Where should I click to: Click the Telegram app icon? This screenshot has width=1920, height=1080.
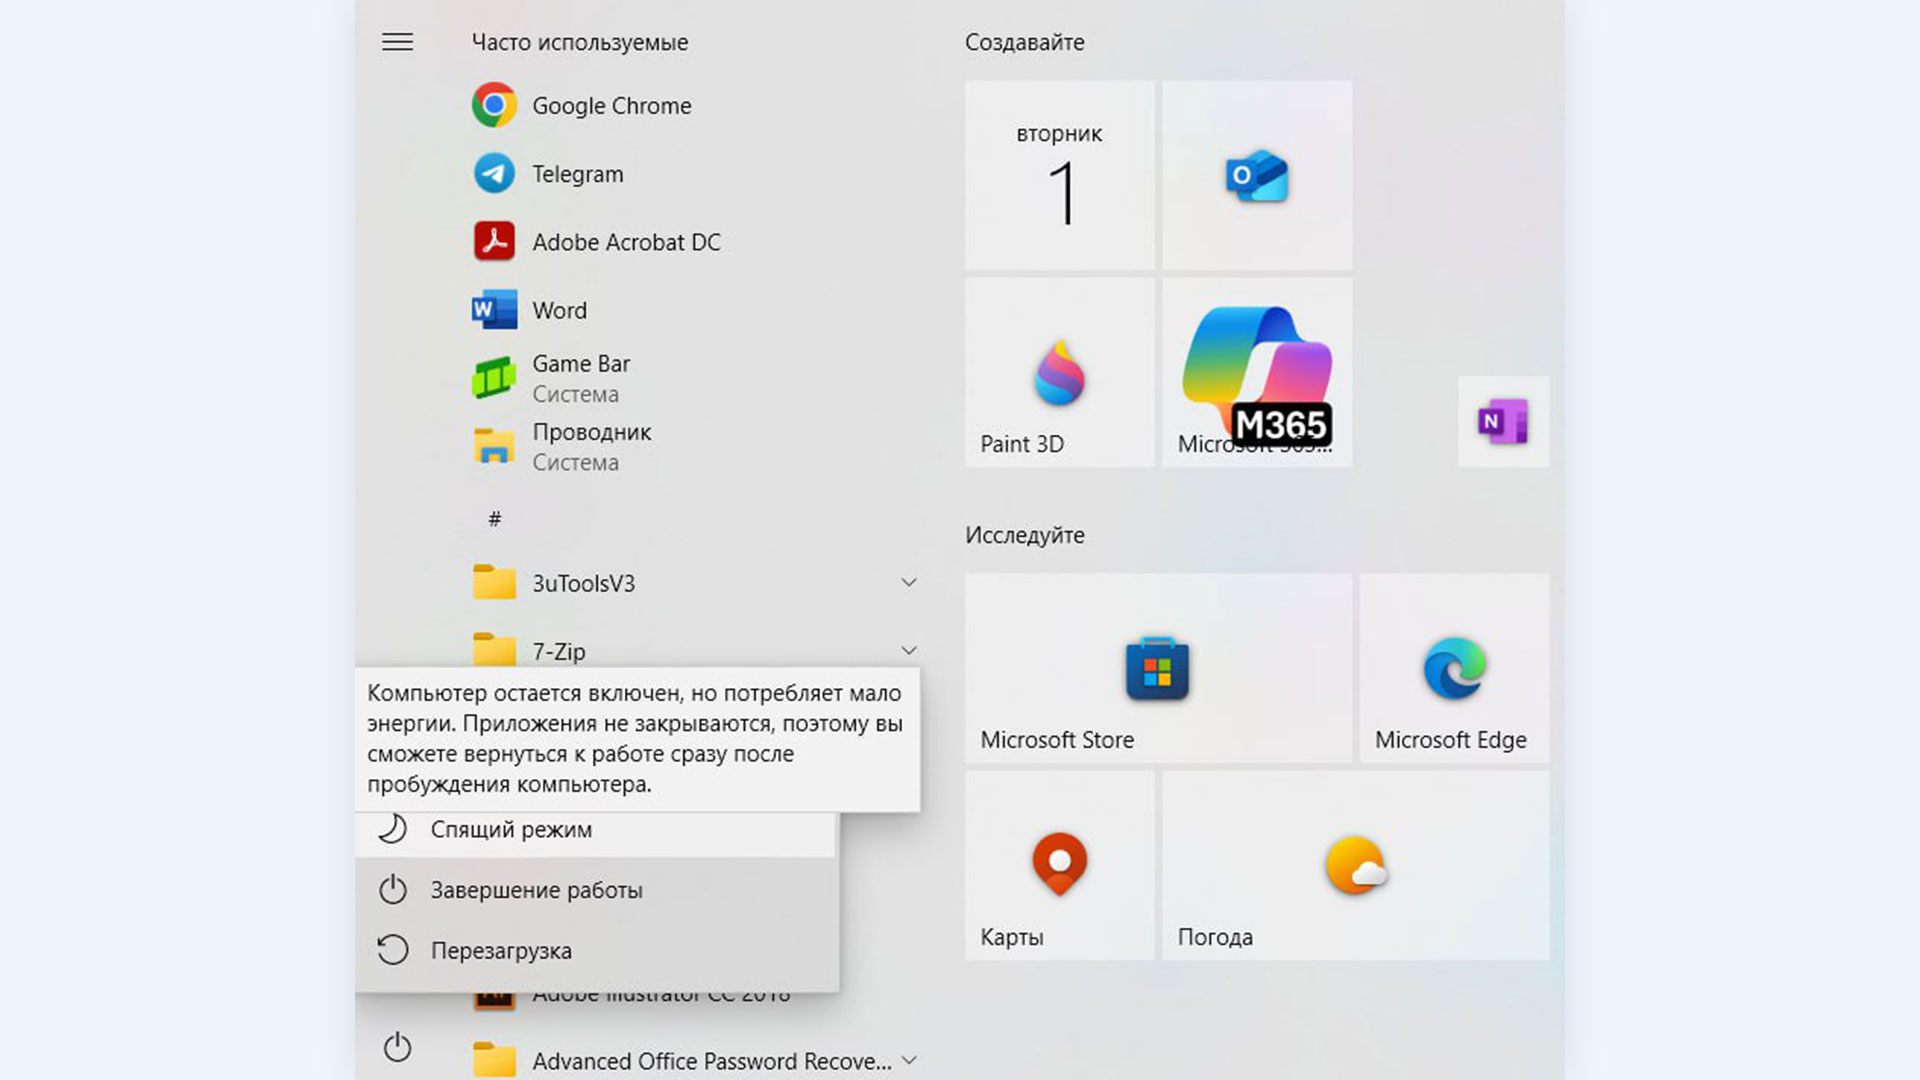coord(494,173)
